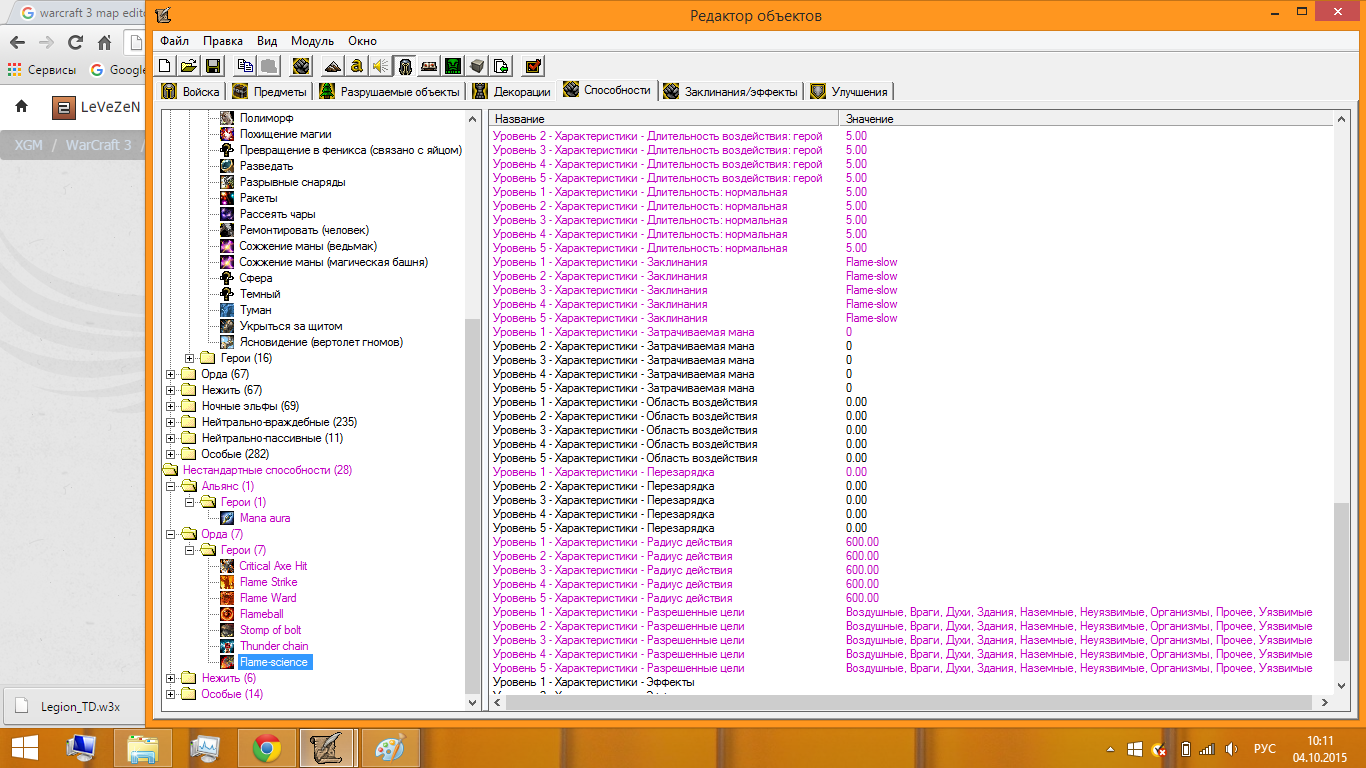
Task: Open the AI Editor green face icon
Action: (453, 66)
